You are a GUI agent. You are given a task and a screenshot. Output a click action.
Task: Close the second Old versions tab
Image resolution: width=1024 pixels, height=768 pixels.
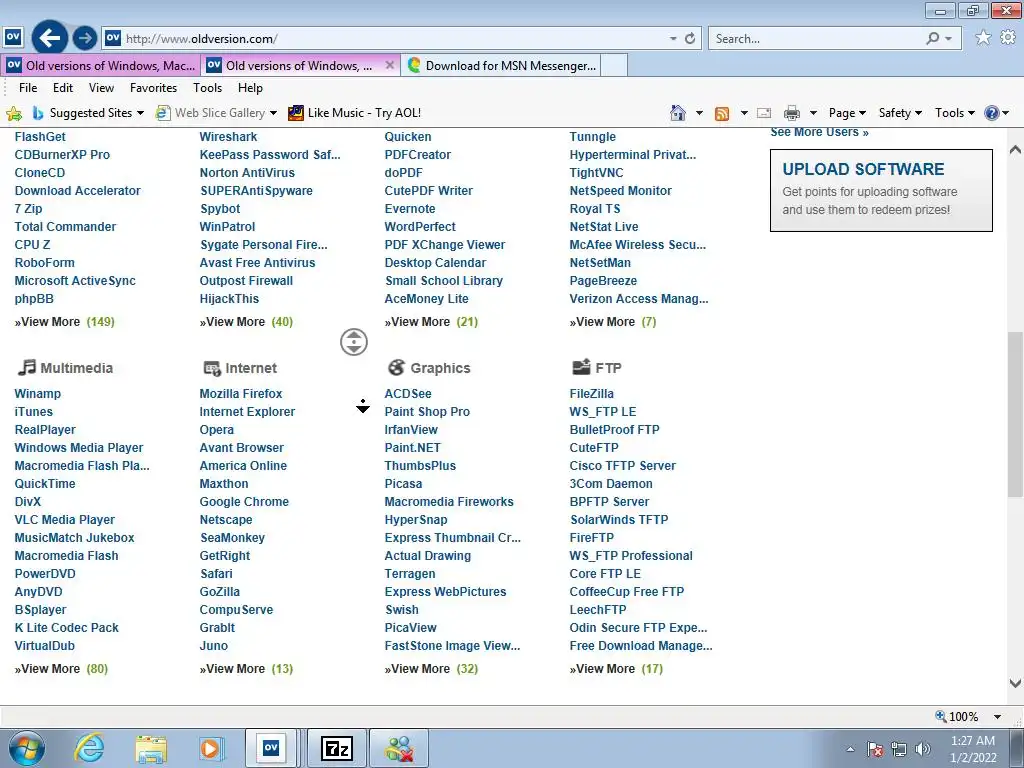(x=389, y=65)
